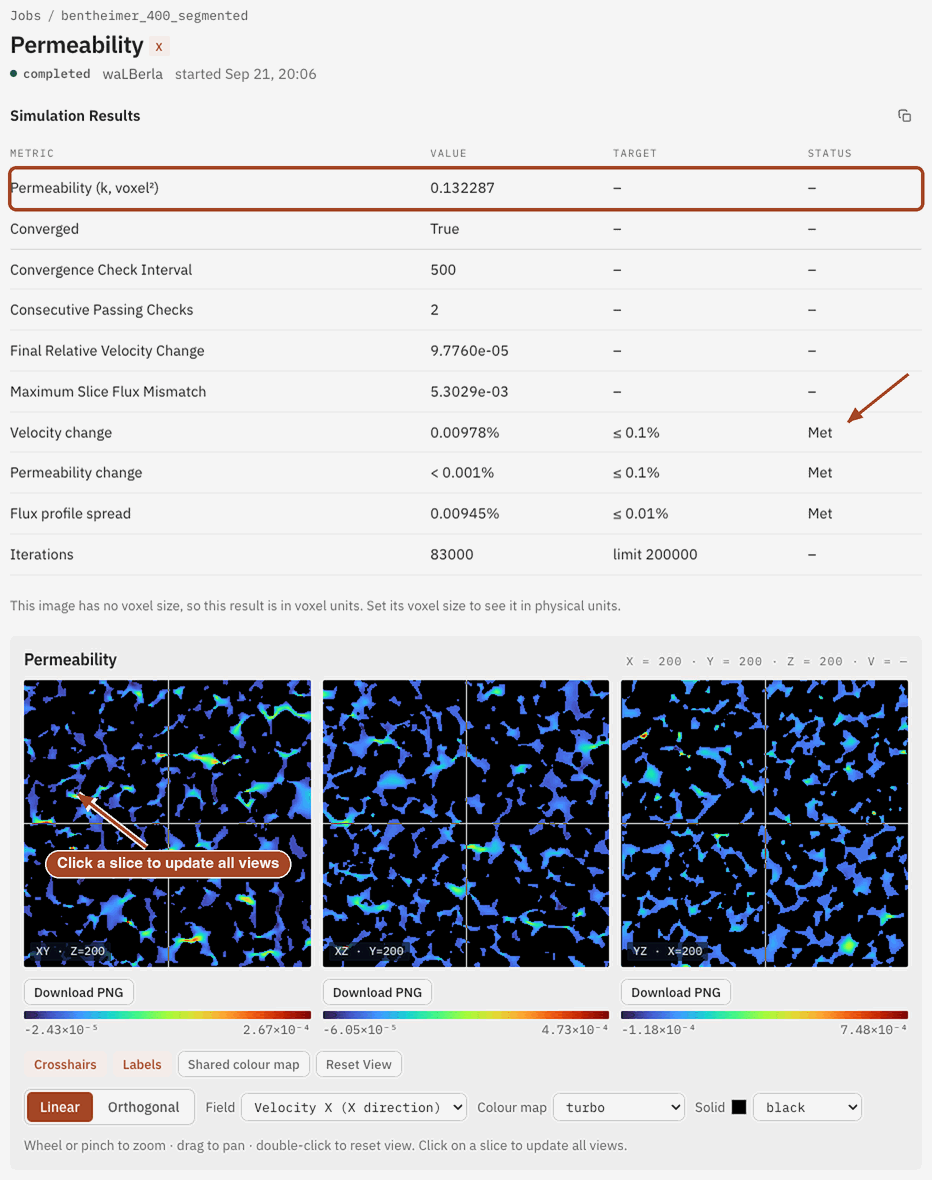The image size is (932, 1180).
Task: Enable the Shared colour map option
Action: (244, 1064)
